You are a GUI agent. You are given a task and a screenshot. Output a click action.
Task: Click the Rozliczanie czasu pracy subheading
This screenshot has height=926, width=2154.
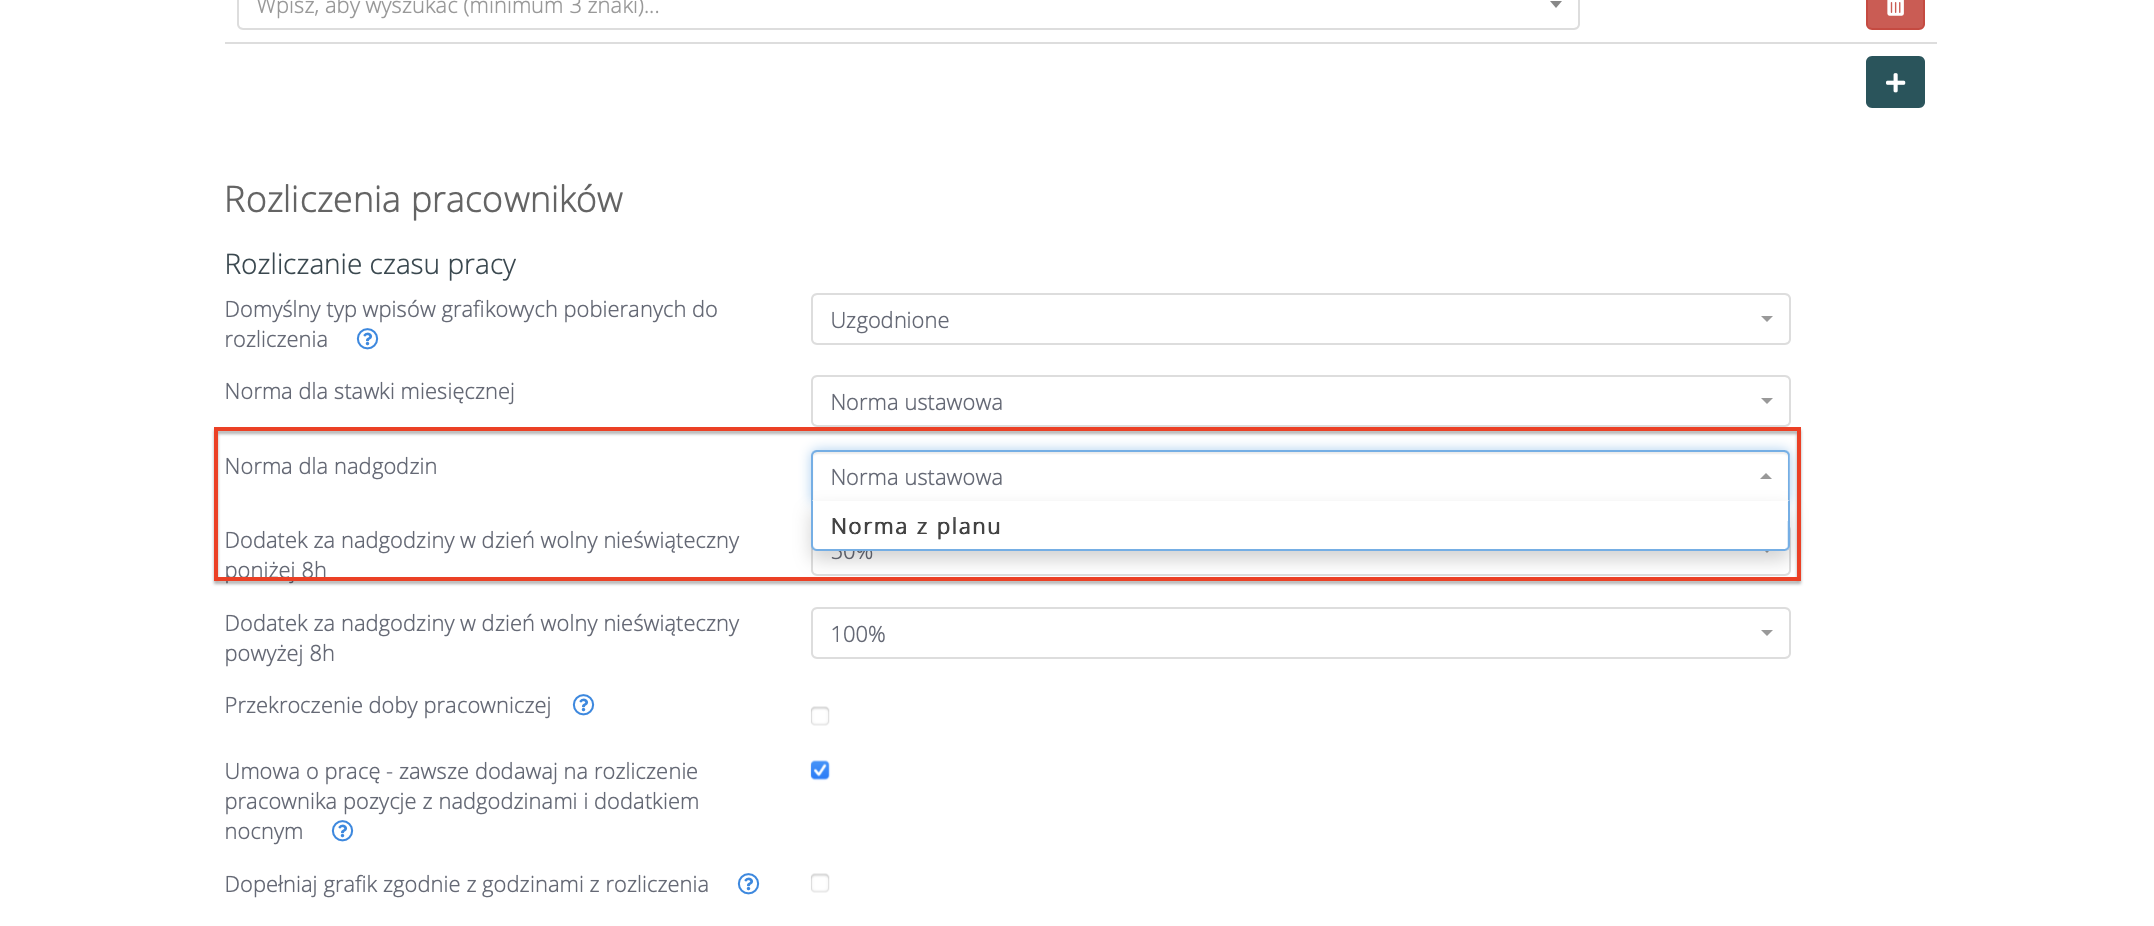(370, 264)
